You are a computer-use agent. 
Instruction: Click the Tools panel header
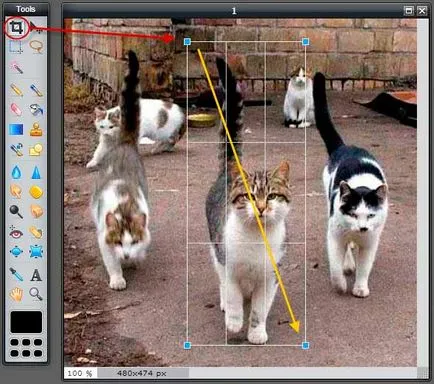(x=26, y=9)
